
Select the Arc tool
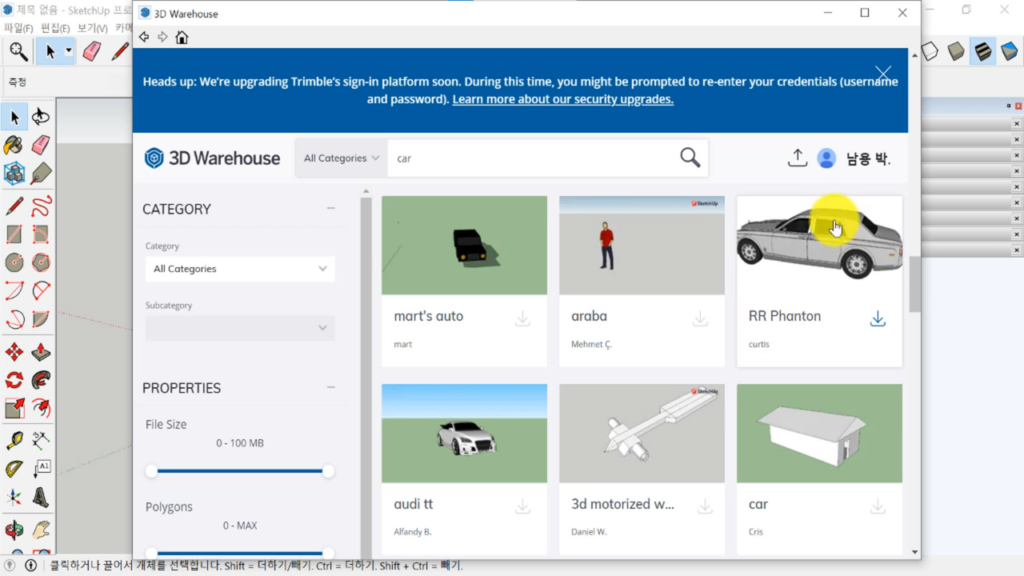(x=14, y=291)
